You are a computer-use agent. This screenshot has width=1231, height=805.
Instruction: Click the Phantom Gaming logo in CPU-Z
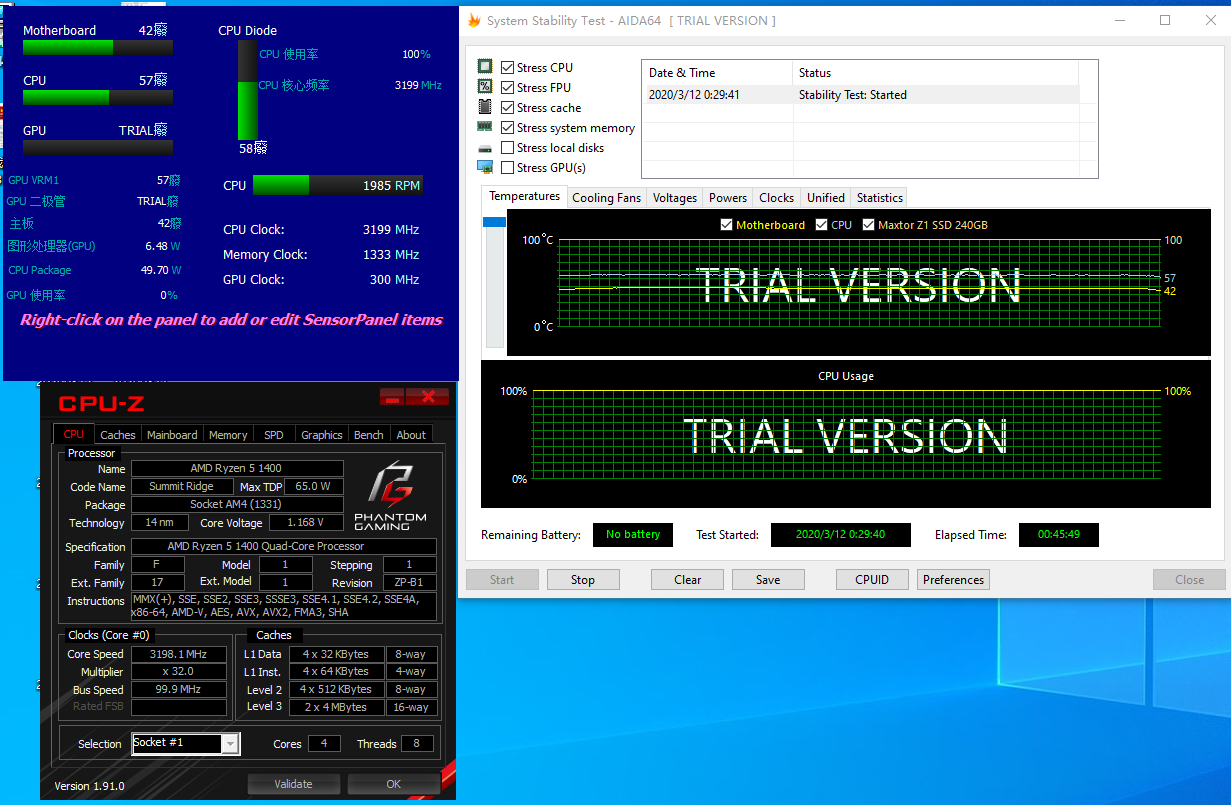(390, 495)
